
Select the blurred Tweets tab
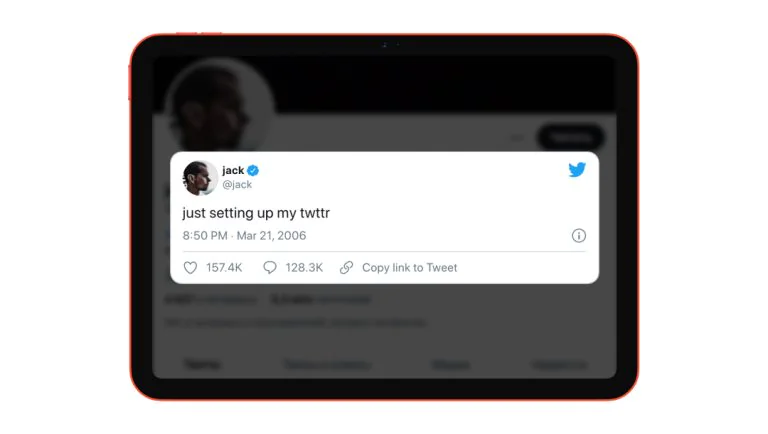(202, 364)
